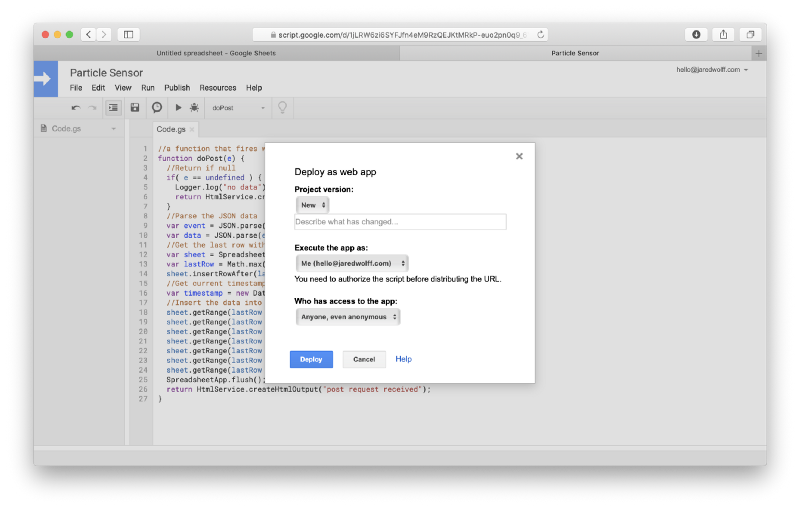Open the File menu
This screenshot has height=510, width=800.
click(x=76, y=88)
